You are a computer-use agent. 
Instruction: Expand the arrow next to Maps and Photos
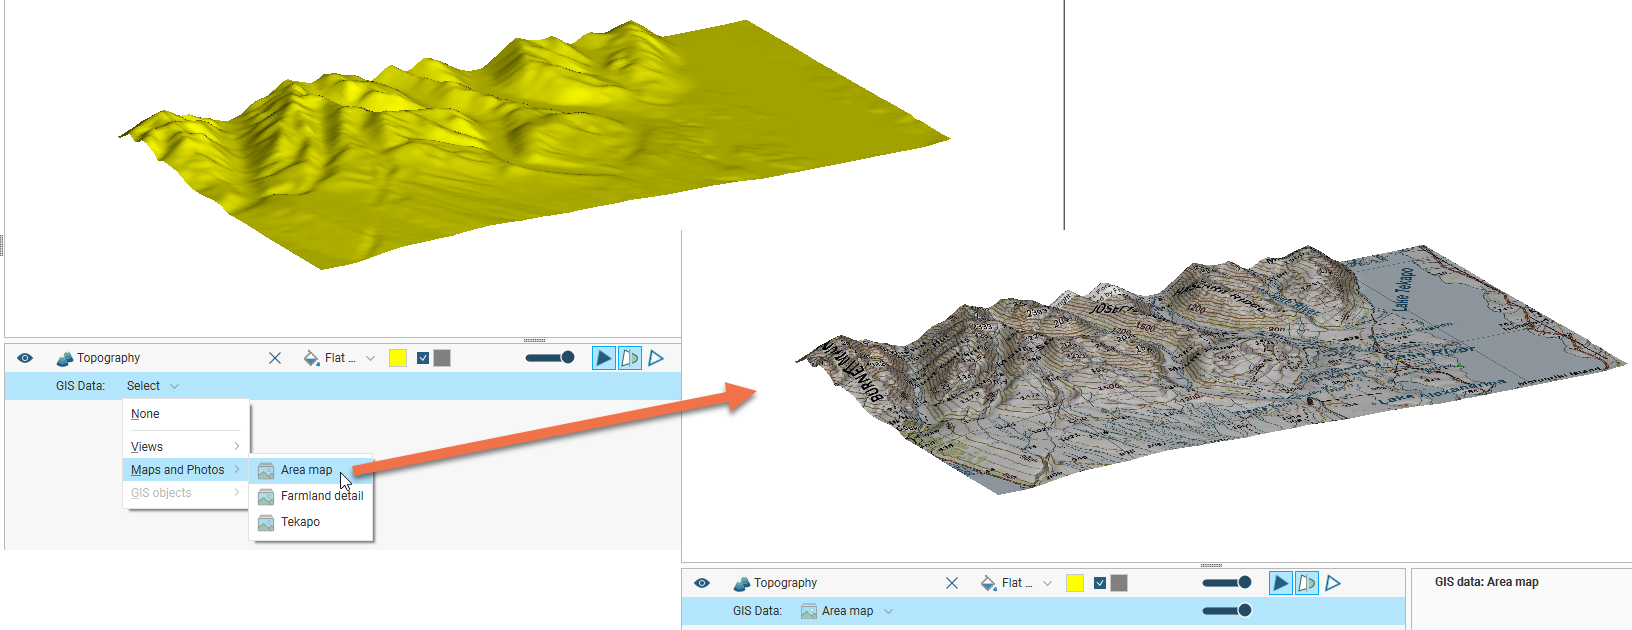[x=237, y=470]
